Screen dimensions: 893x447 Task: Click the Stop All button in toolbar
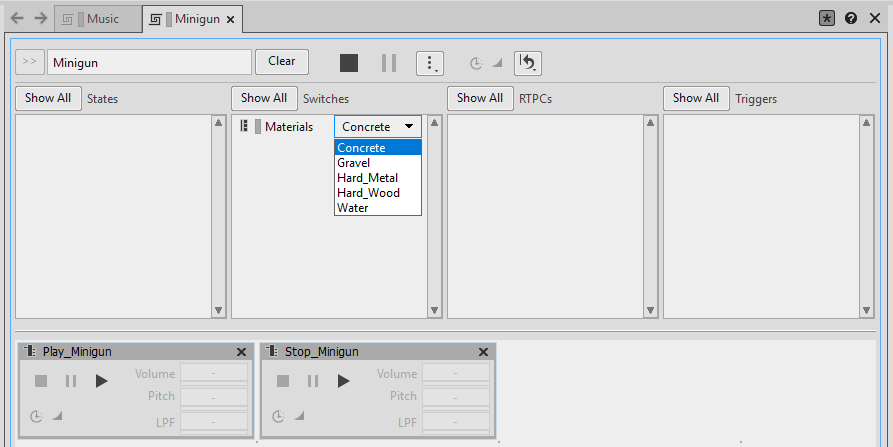(x=348, y=63)
